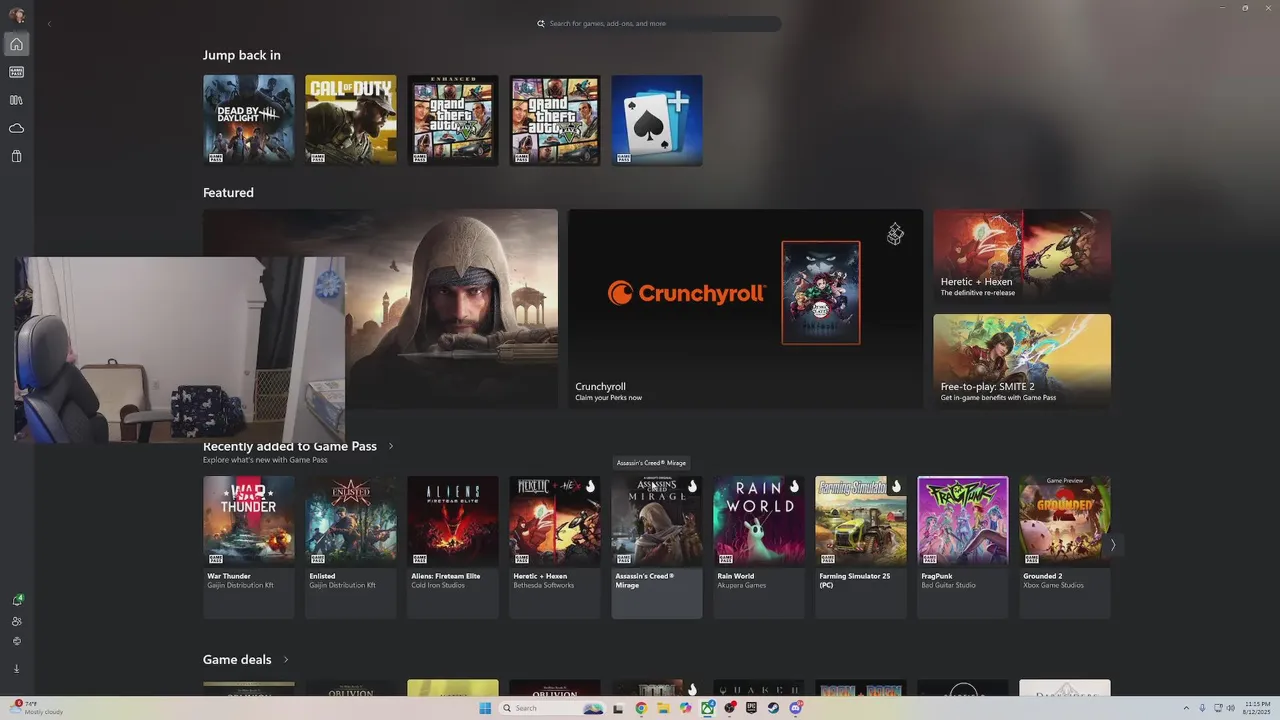Open Epic Games Launcher from the taskbar
The image size is (1280, 720).
pyautogui.click(x=751, y=708)
